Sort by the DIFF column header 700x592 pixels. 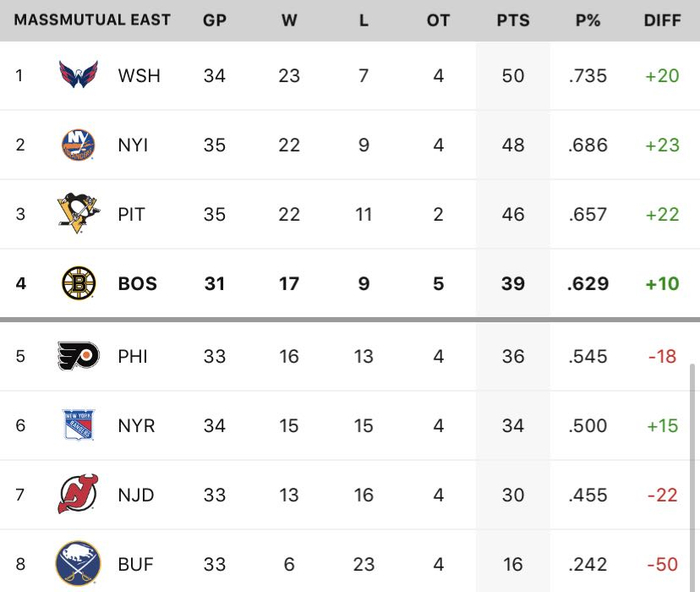pos(662,20)
